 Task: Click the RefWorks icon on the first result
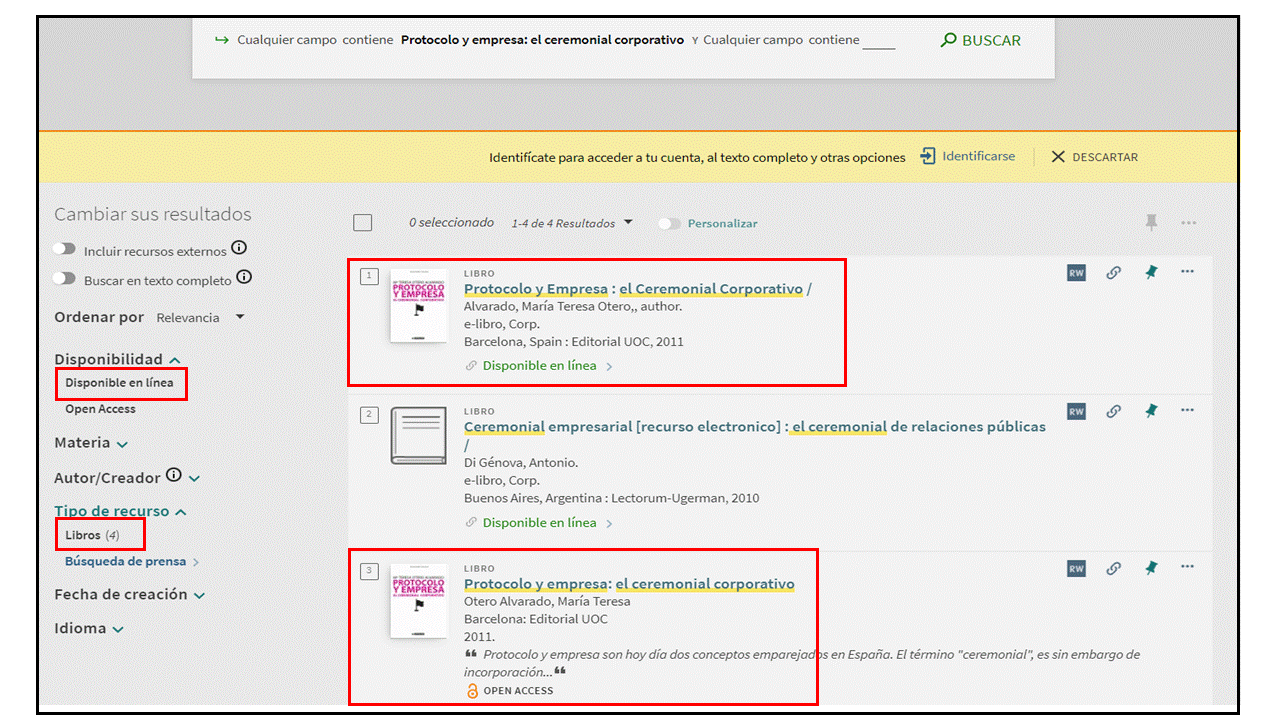(1076, 273)
